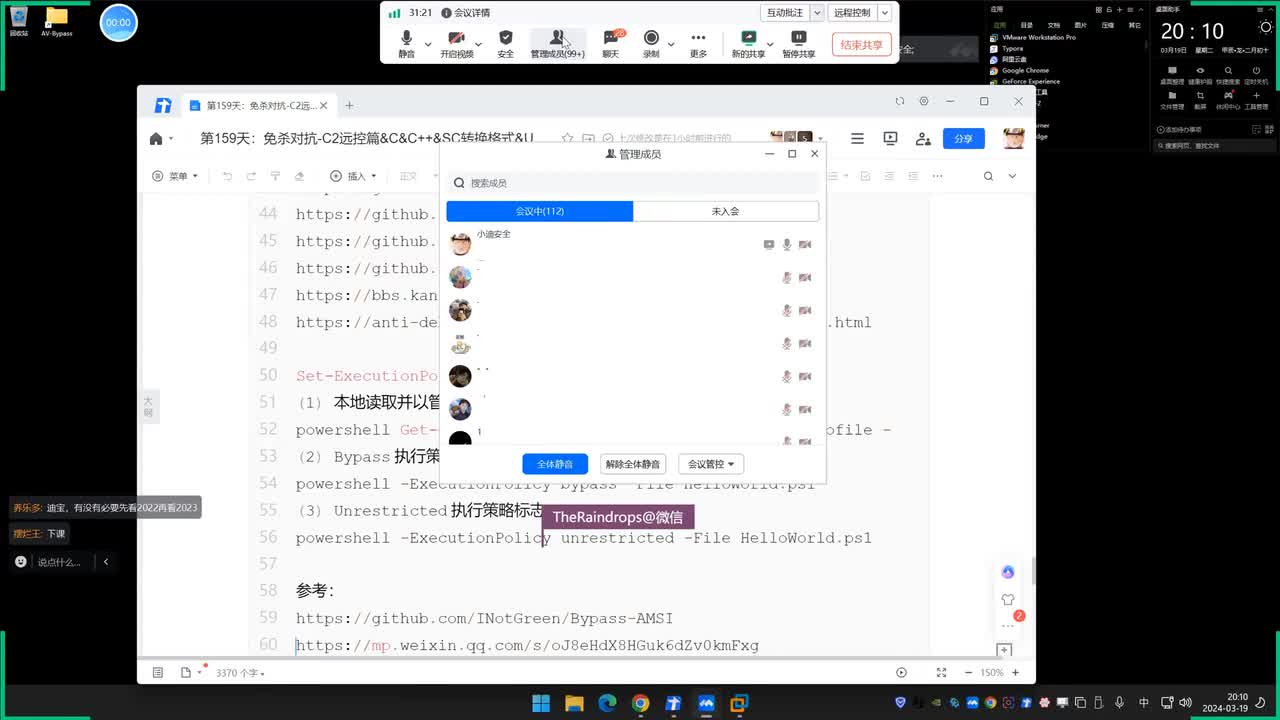
Task: Click screen share indicator for 小迪安全
Action: pos(769,244)
